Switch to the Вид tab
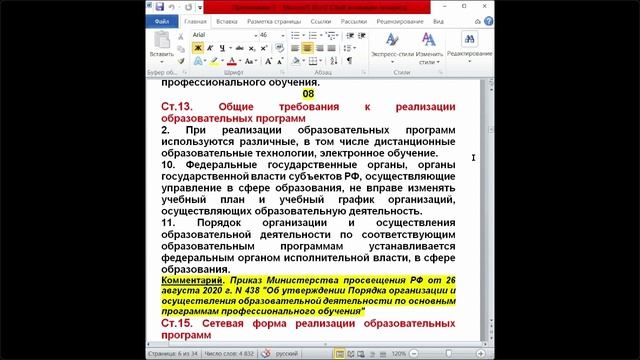This screenshot has height=360, width=640. pos(438,21)
